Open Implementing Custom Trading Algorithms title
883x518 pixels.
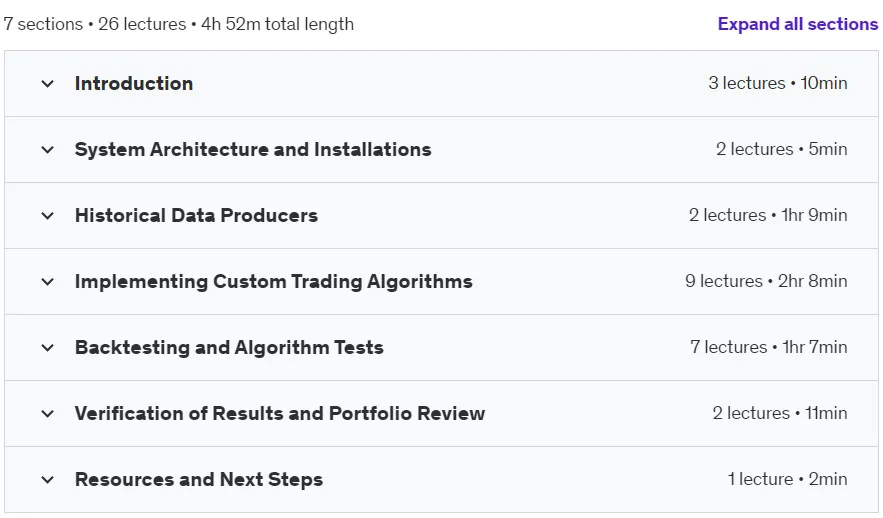274,282
